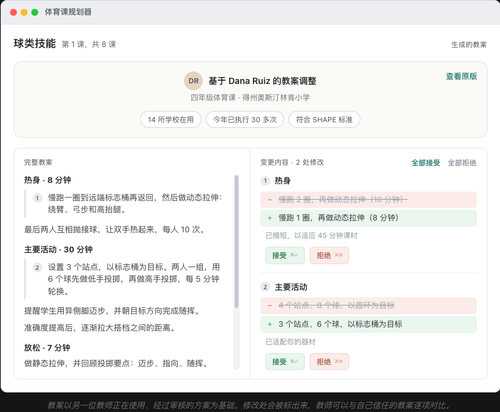
Task: Click the 今年已执行 30 多次 tag
Action: [x=245, y=119]
